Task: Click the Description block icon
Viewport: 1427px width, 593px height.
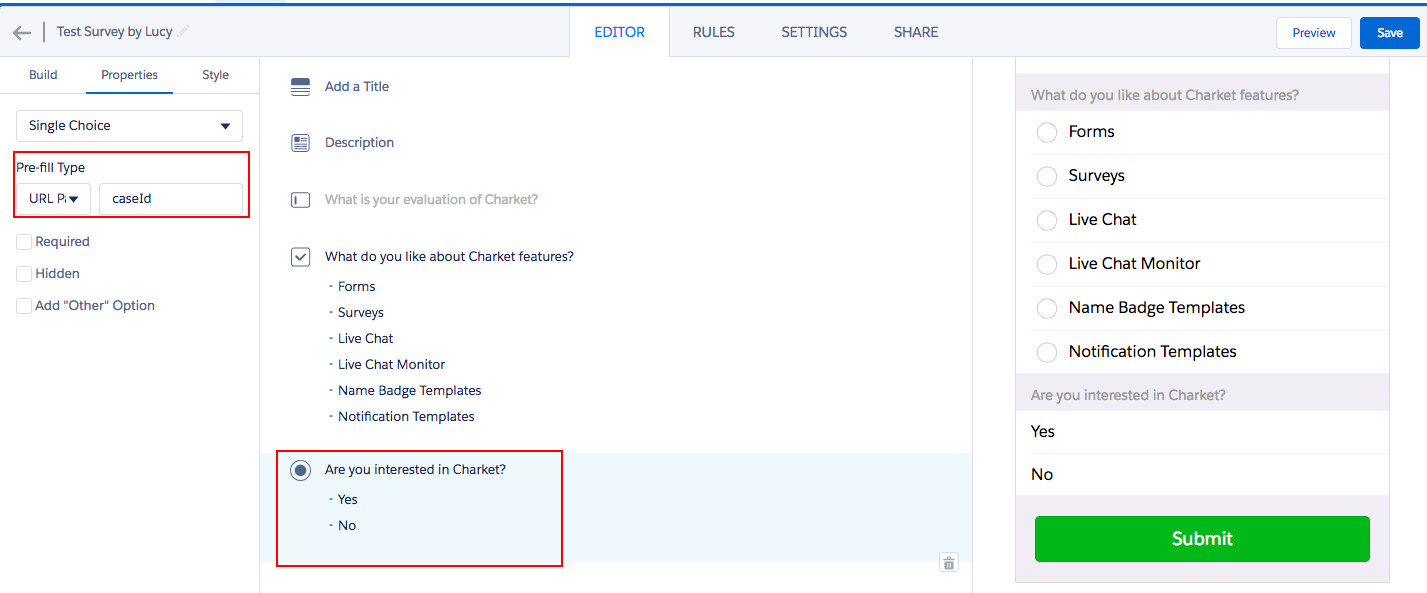Action: point(300,143)
